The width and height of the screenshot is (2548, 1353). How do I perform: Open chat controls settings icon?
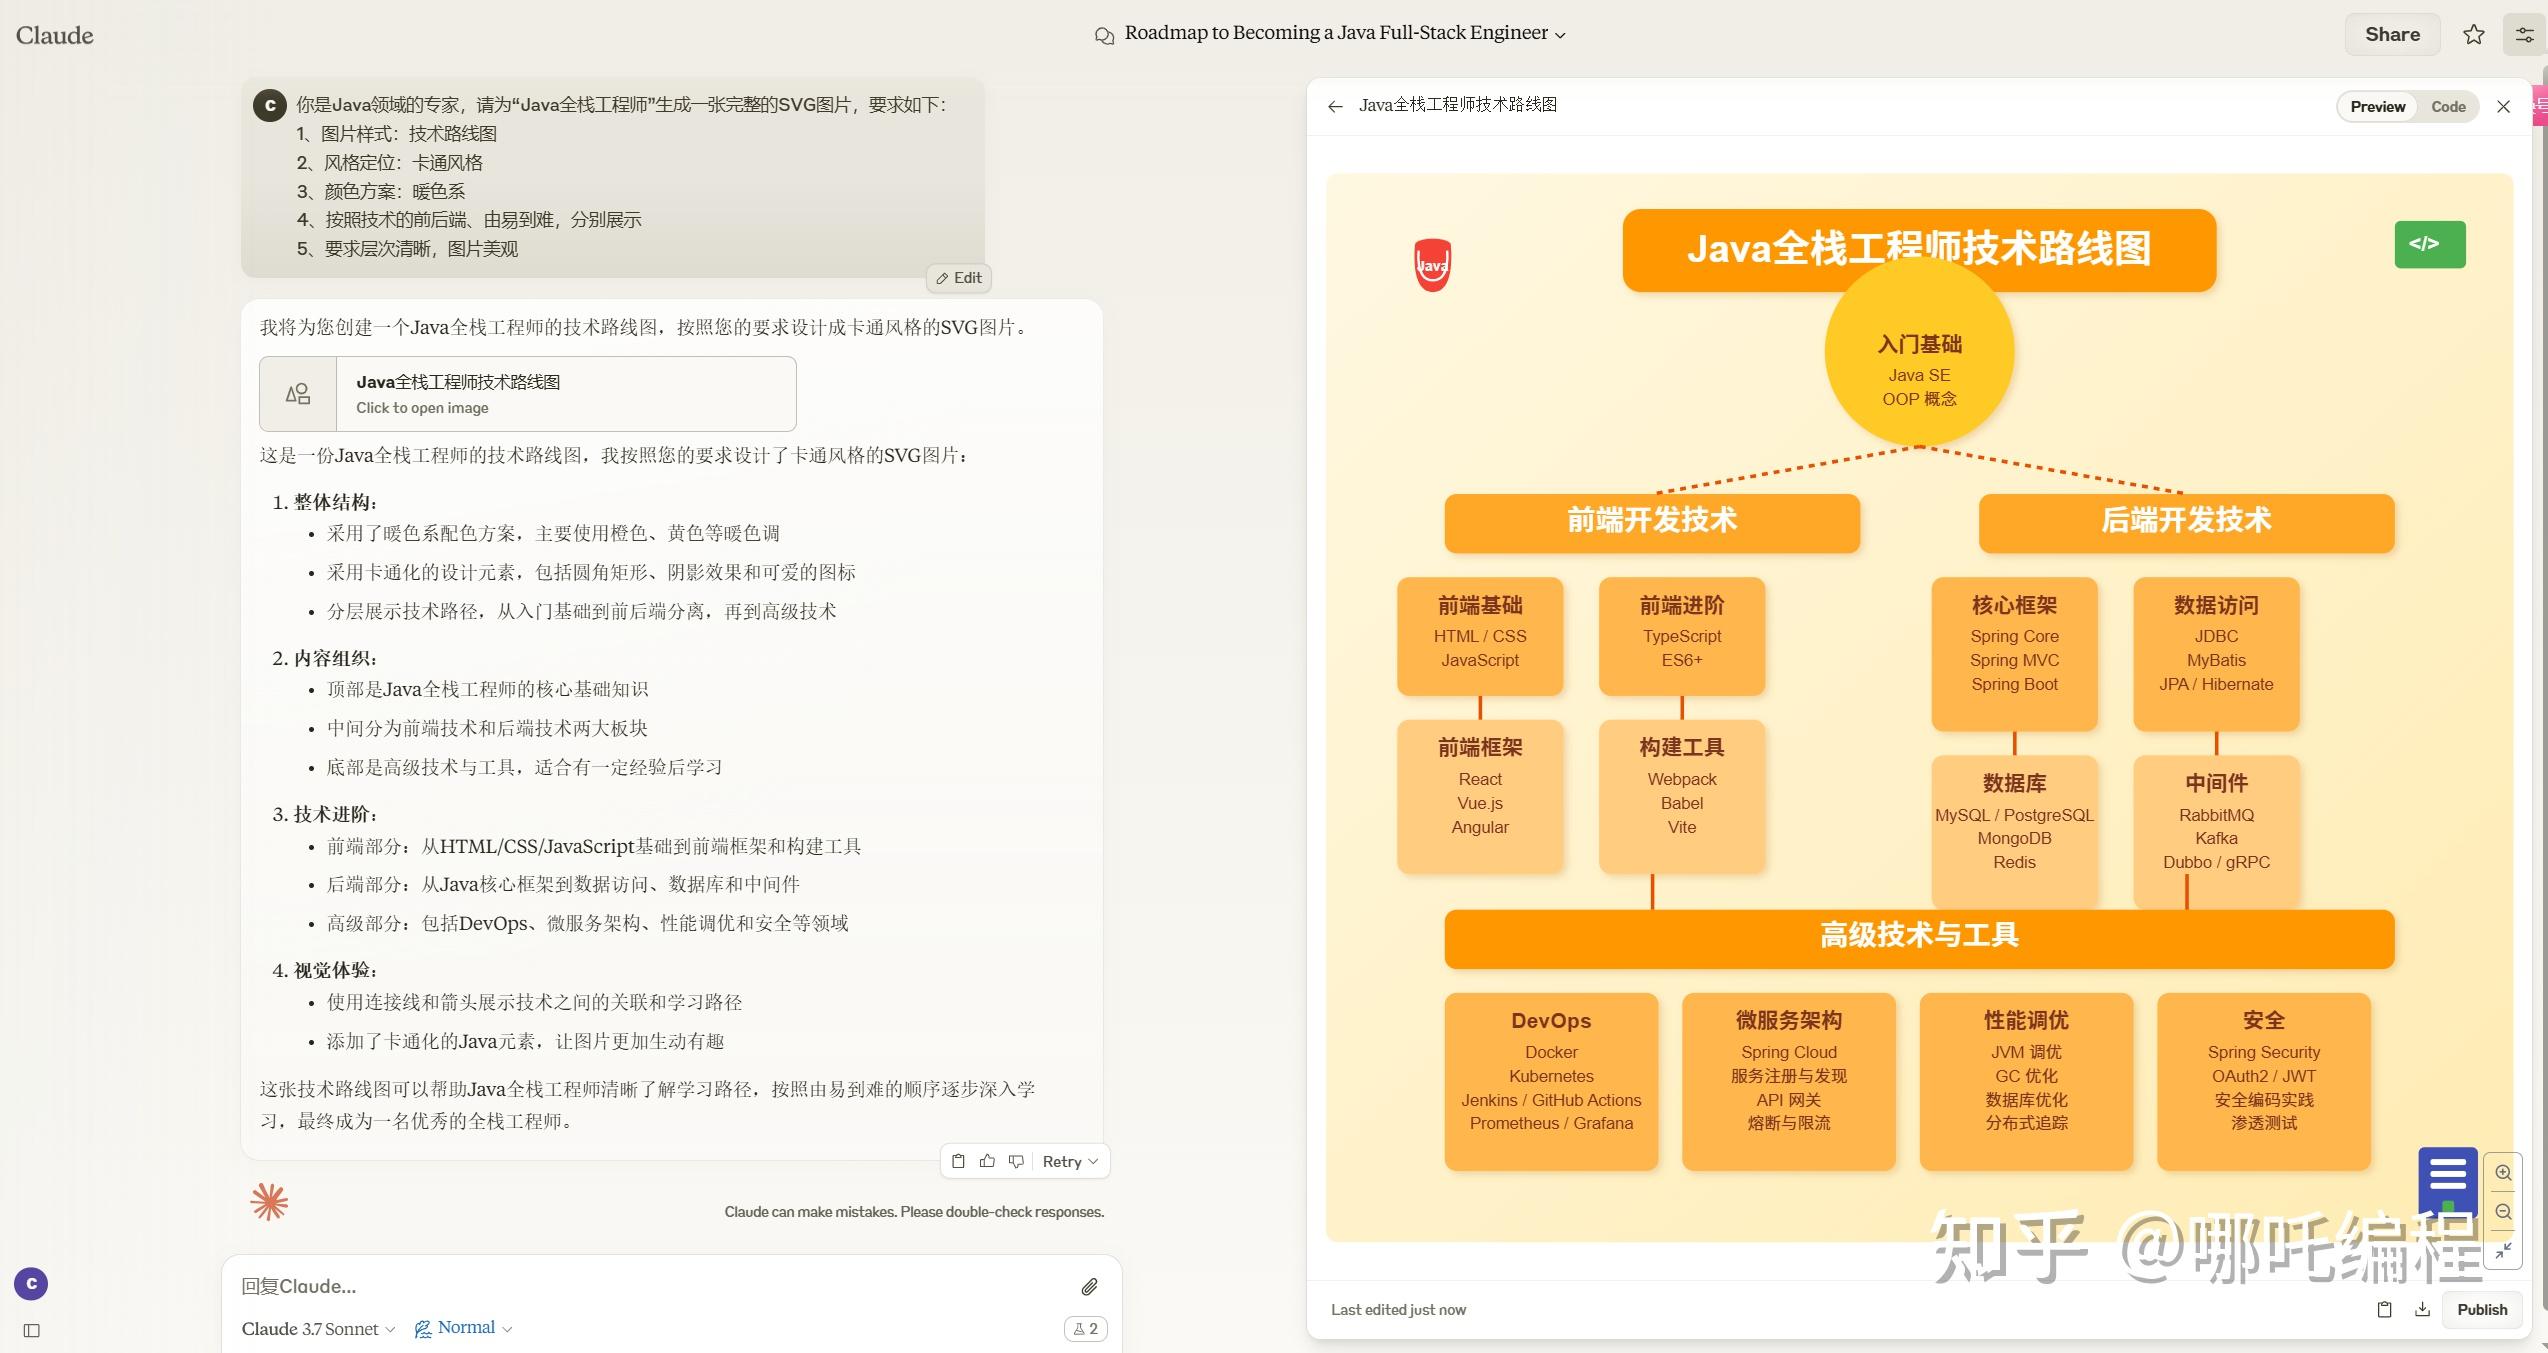2524,35
